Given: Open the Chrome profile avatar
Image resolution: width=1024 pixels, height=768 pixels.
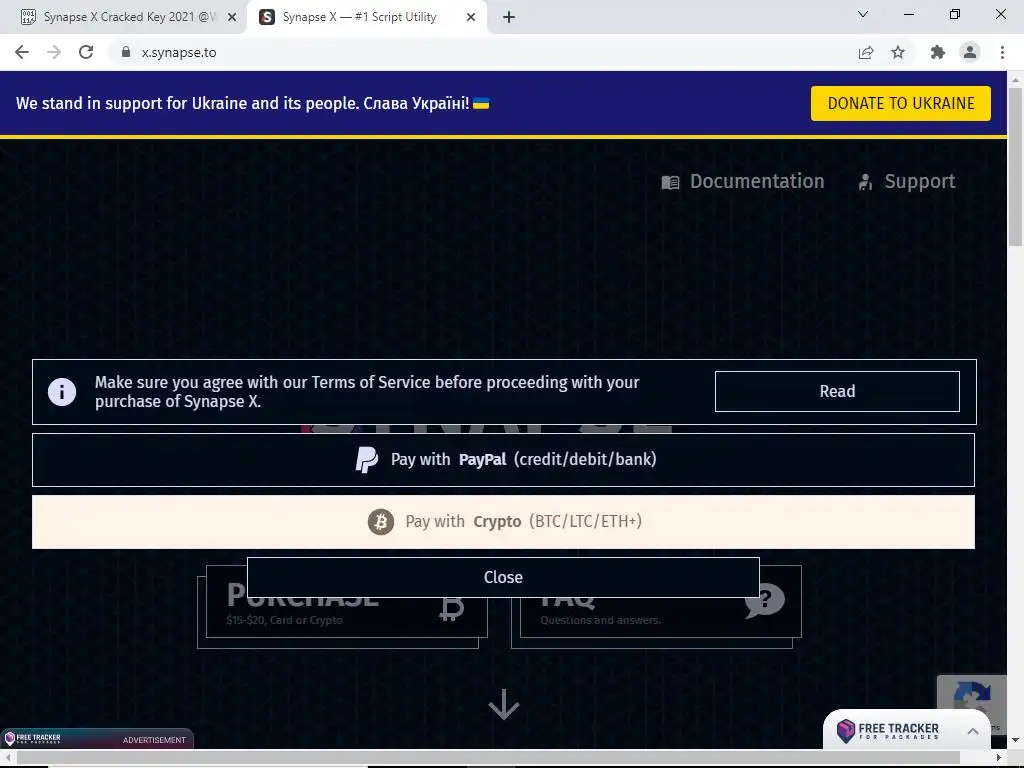Looking at the screenshot, I should (970, 52).
